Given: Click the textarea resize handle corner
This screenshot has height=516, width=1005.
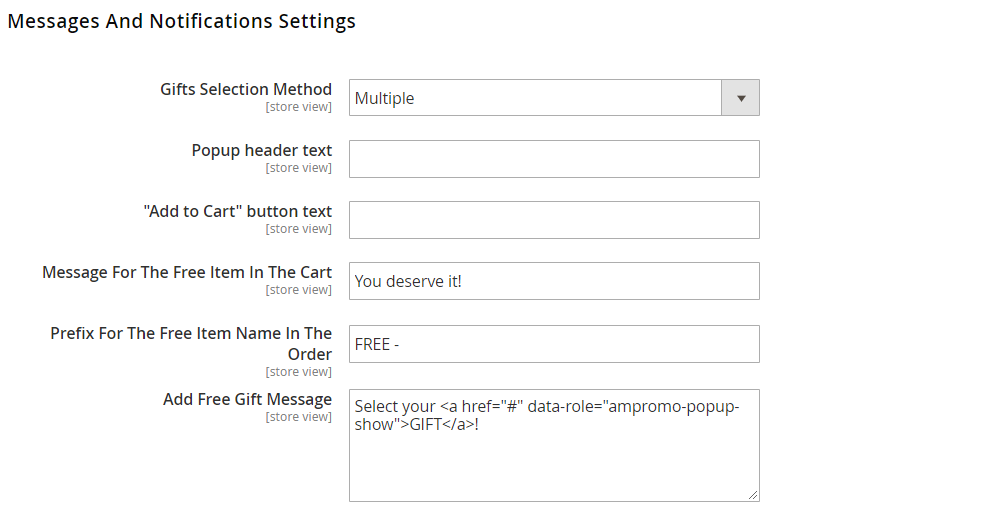Looking at the screenshot, I should (752, 494).
